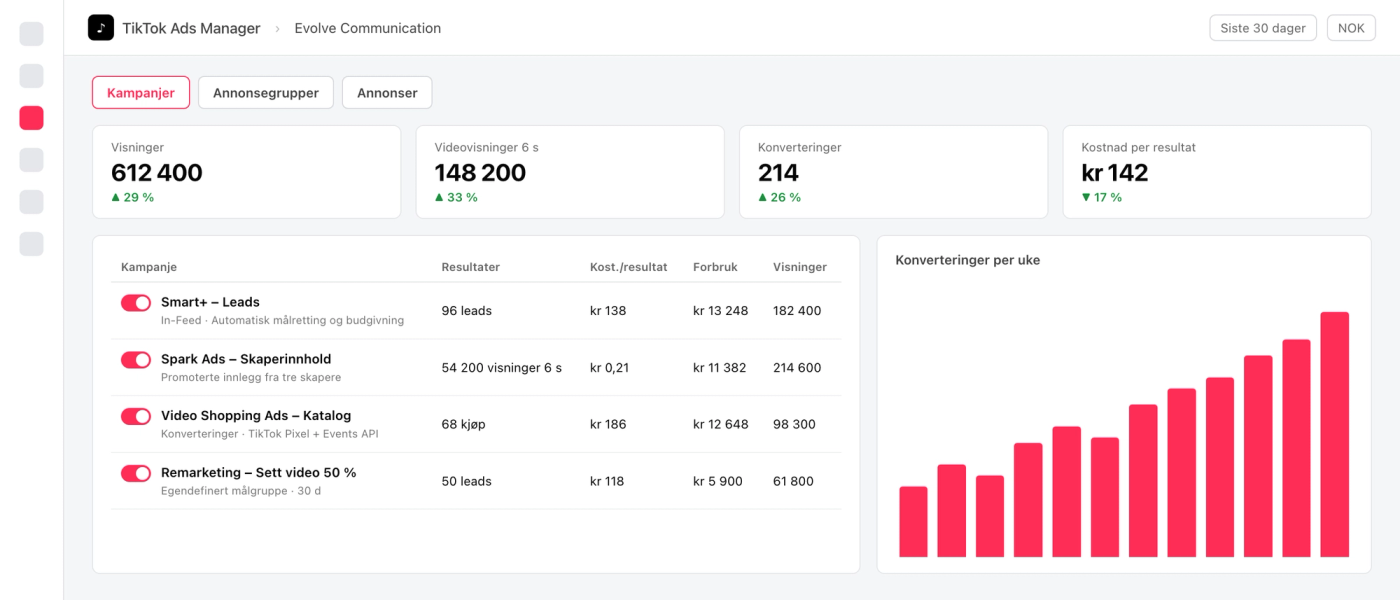Switch off Video Shopping Ads – Katalog

[x=136, y=416]
